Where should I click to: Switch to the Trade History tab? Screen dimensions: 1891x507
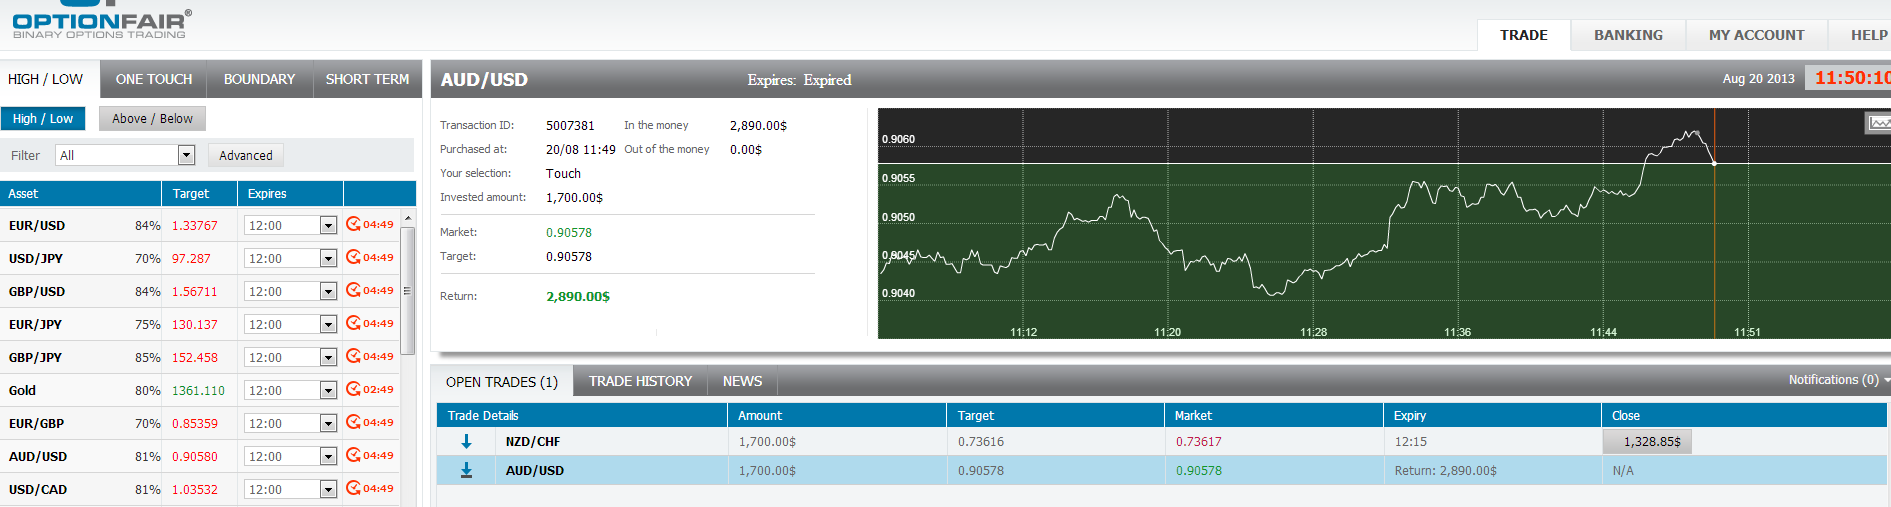click(x=640, y=381)
